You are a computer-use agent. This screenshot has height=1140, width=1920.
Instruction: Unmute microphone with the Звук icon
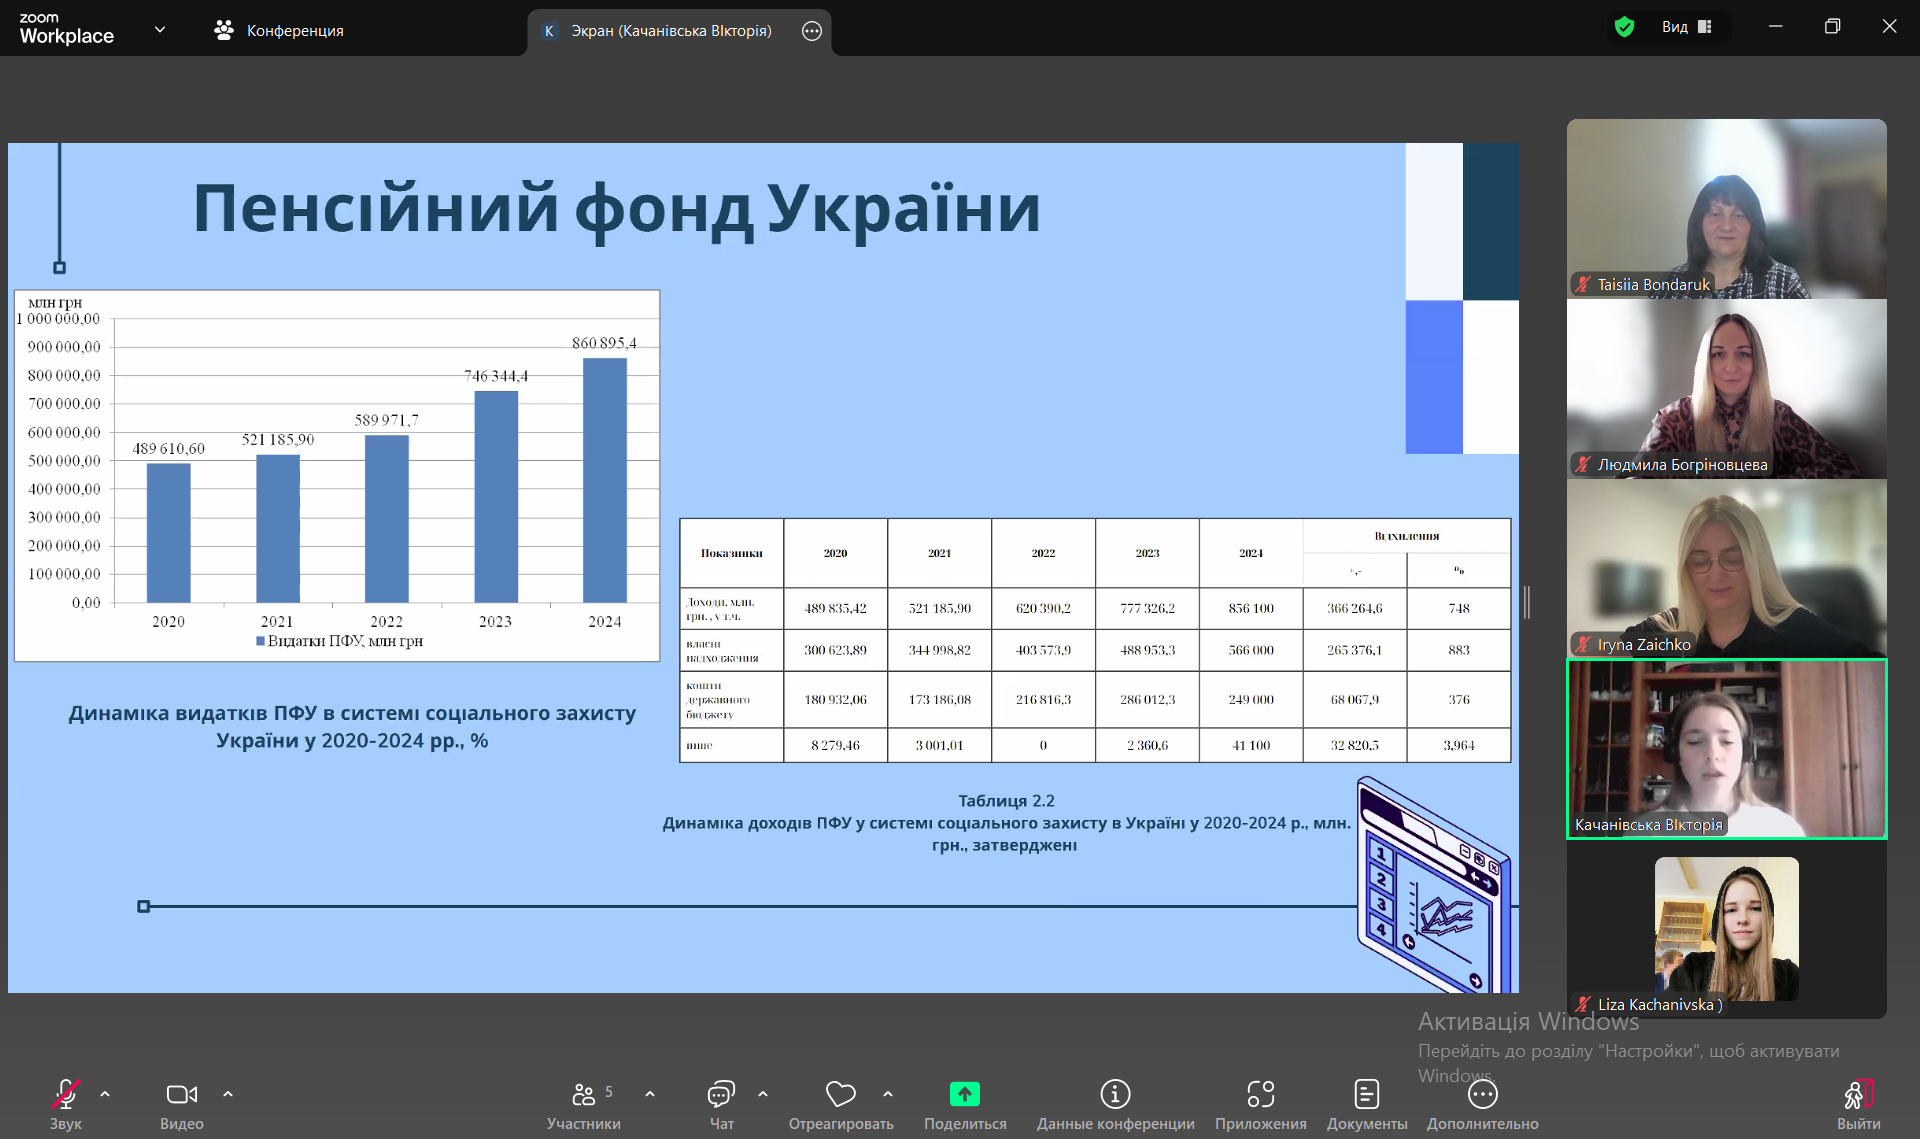(x=65, y=1095)
